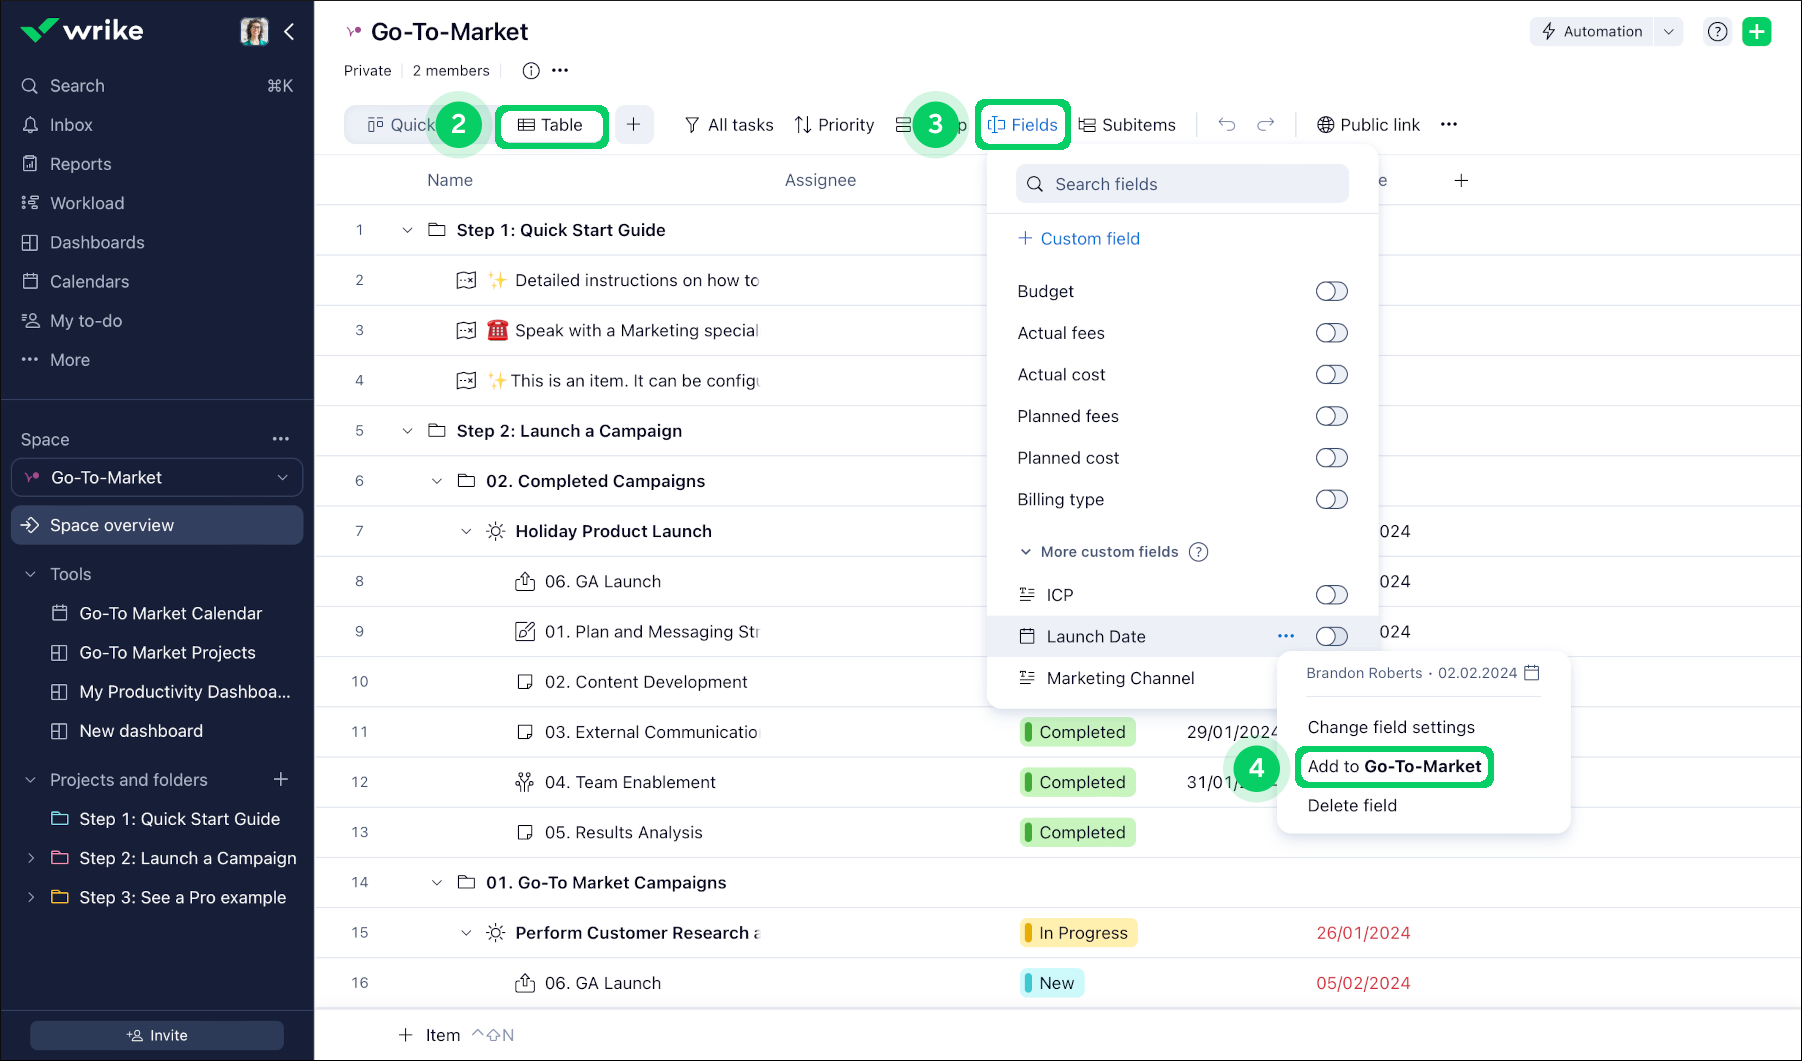Open the Priority sort button
Image resolution: width=1802 pixels, height=1061 pixels.
pyautogui.click(x=834, y=125)
